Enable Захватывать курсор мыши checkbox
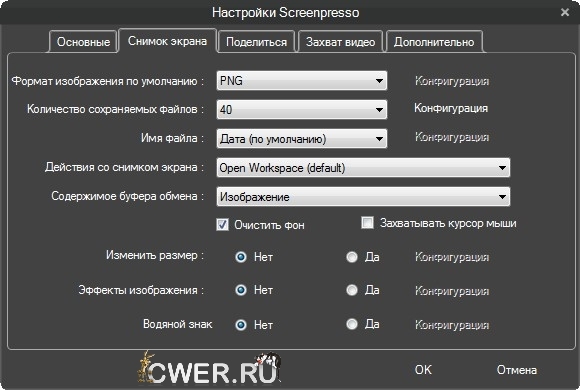Screen dimensions: 580x390 click(x=367, y=223)
